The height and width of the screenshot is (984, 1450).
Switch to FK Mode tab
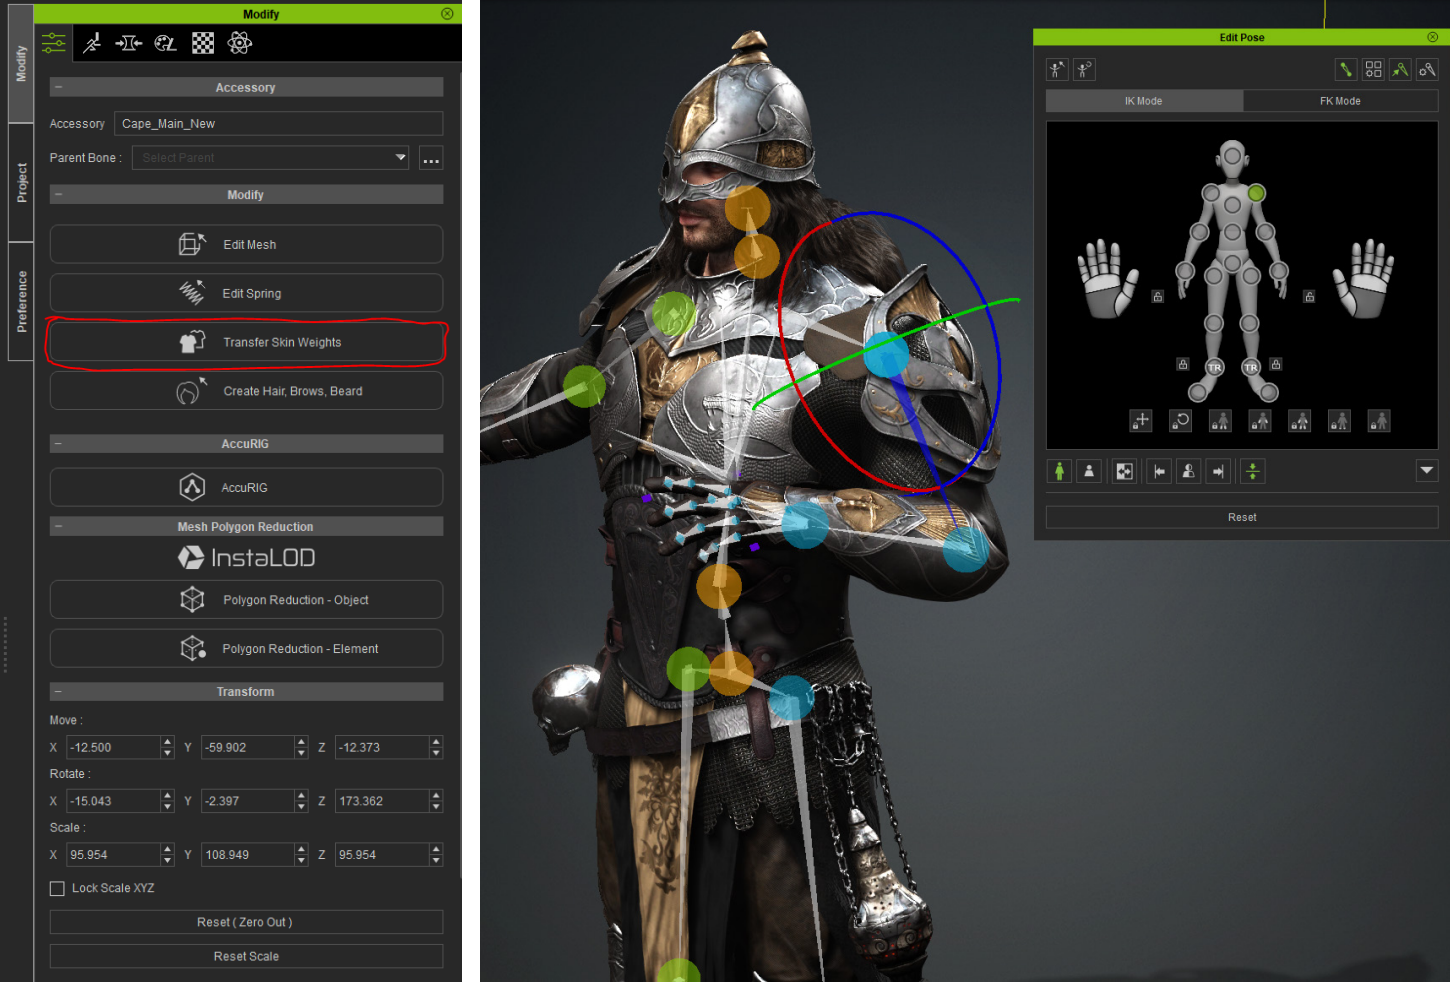tap(1340, 101)
